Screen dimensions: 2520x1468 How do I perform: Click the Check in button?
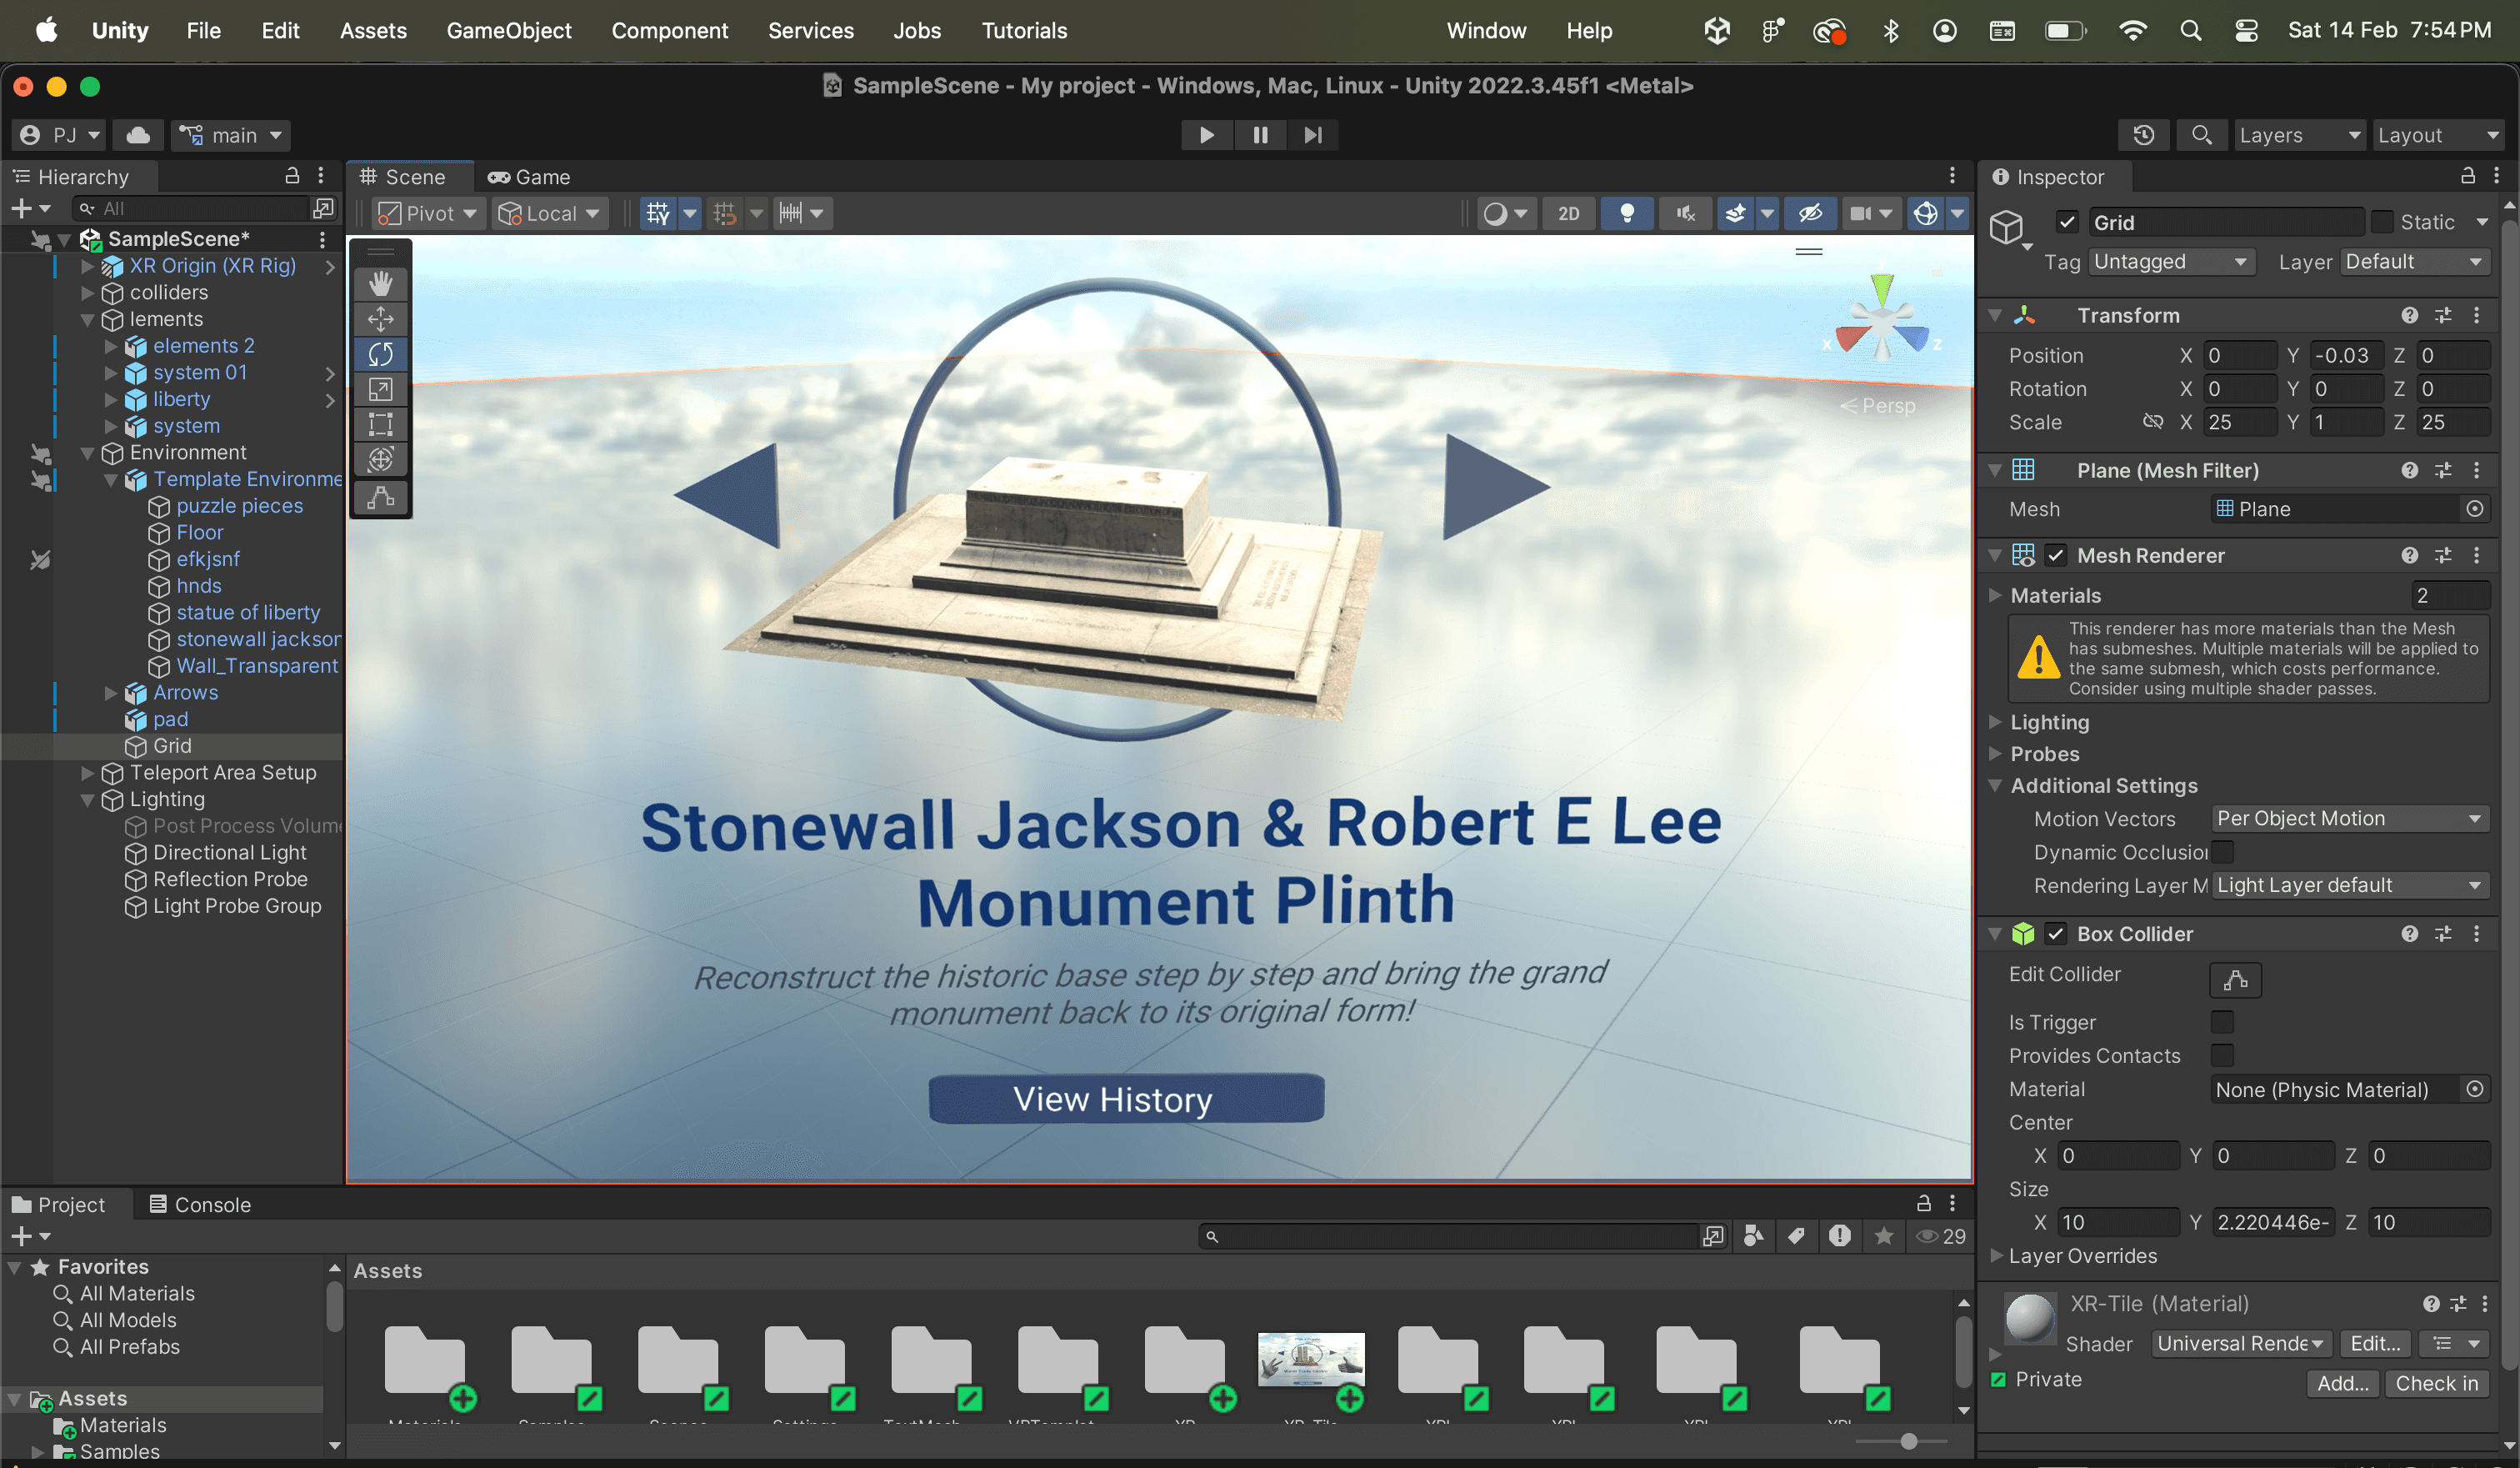(2436, 1383)
